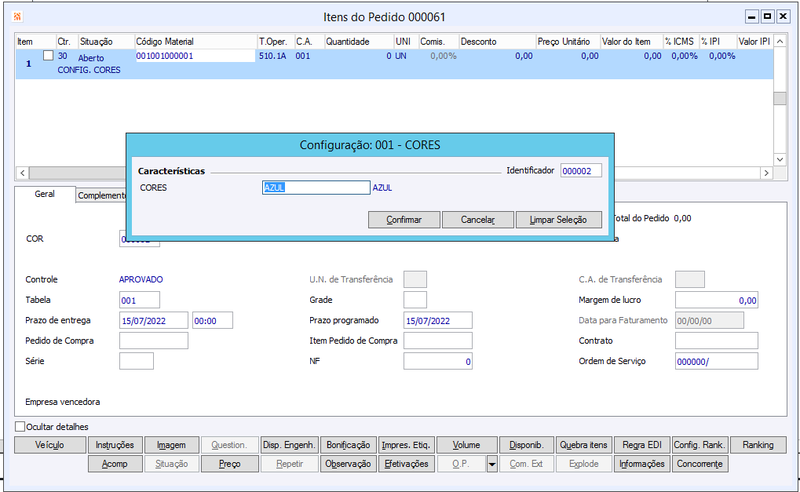Open Regra EDI
Viewport: 800px width, 492px height.
click(x=642, y=445)
